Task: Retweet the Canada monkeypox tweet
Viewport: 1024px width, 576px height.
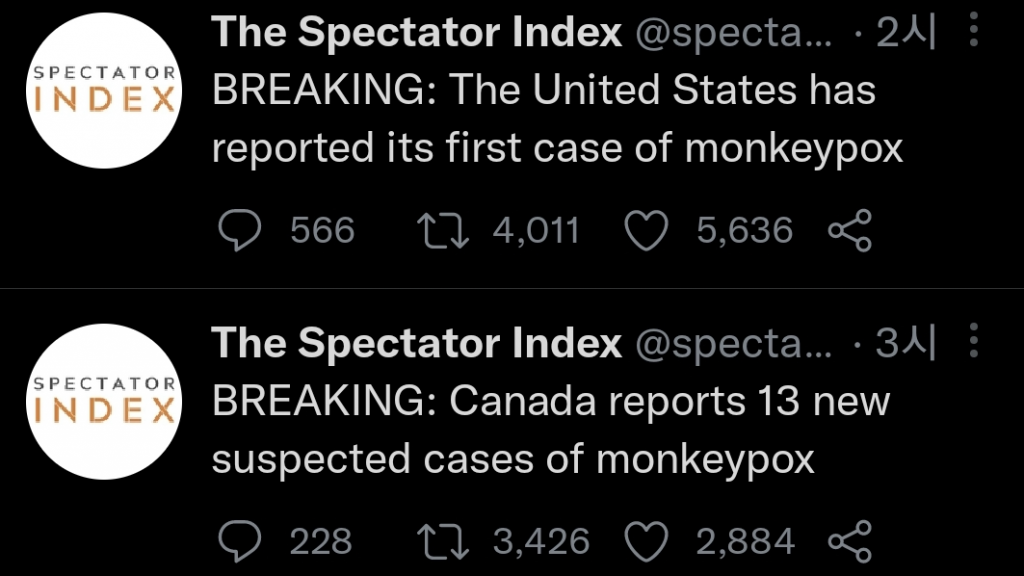Action: coord(446,542)
